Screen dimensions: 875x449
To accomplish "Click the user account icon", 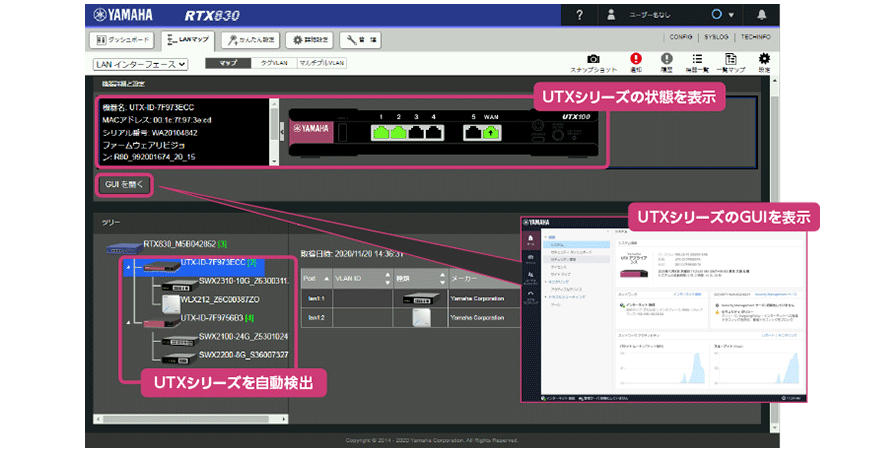I will tap(611, 15).
